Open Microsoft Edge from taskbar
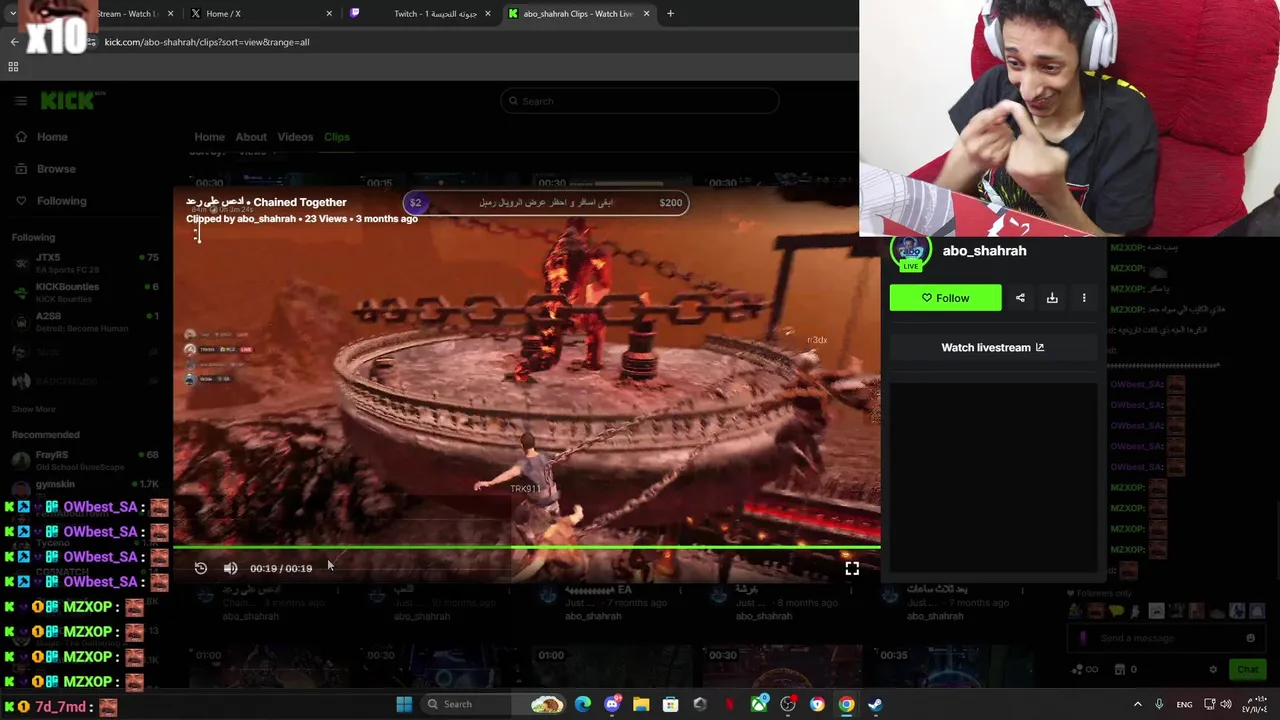1280x720 pixels. 583,704
